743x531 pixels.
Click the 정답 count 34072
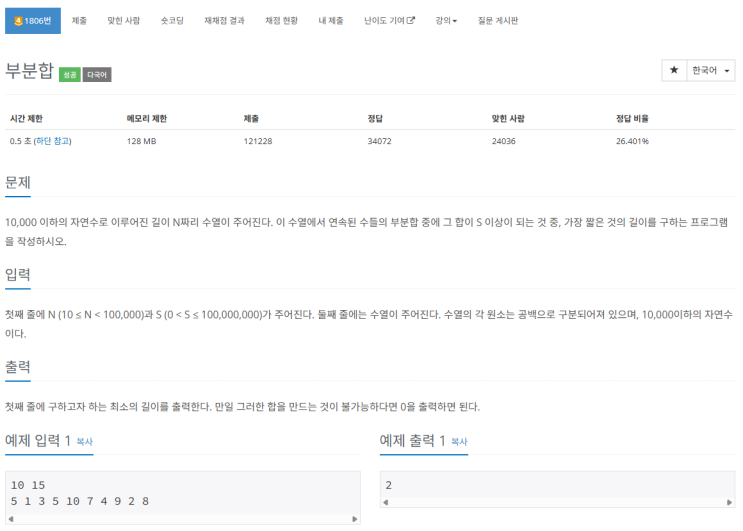[380, 141]
